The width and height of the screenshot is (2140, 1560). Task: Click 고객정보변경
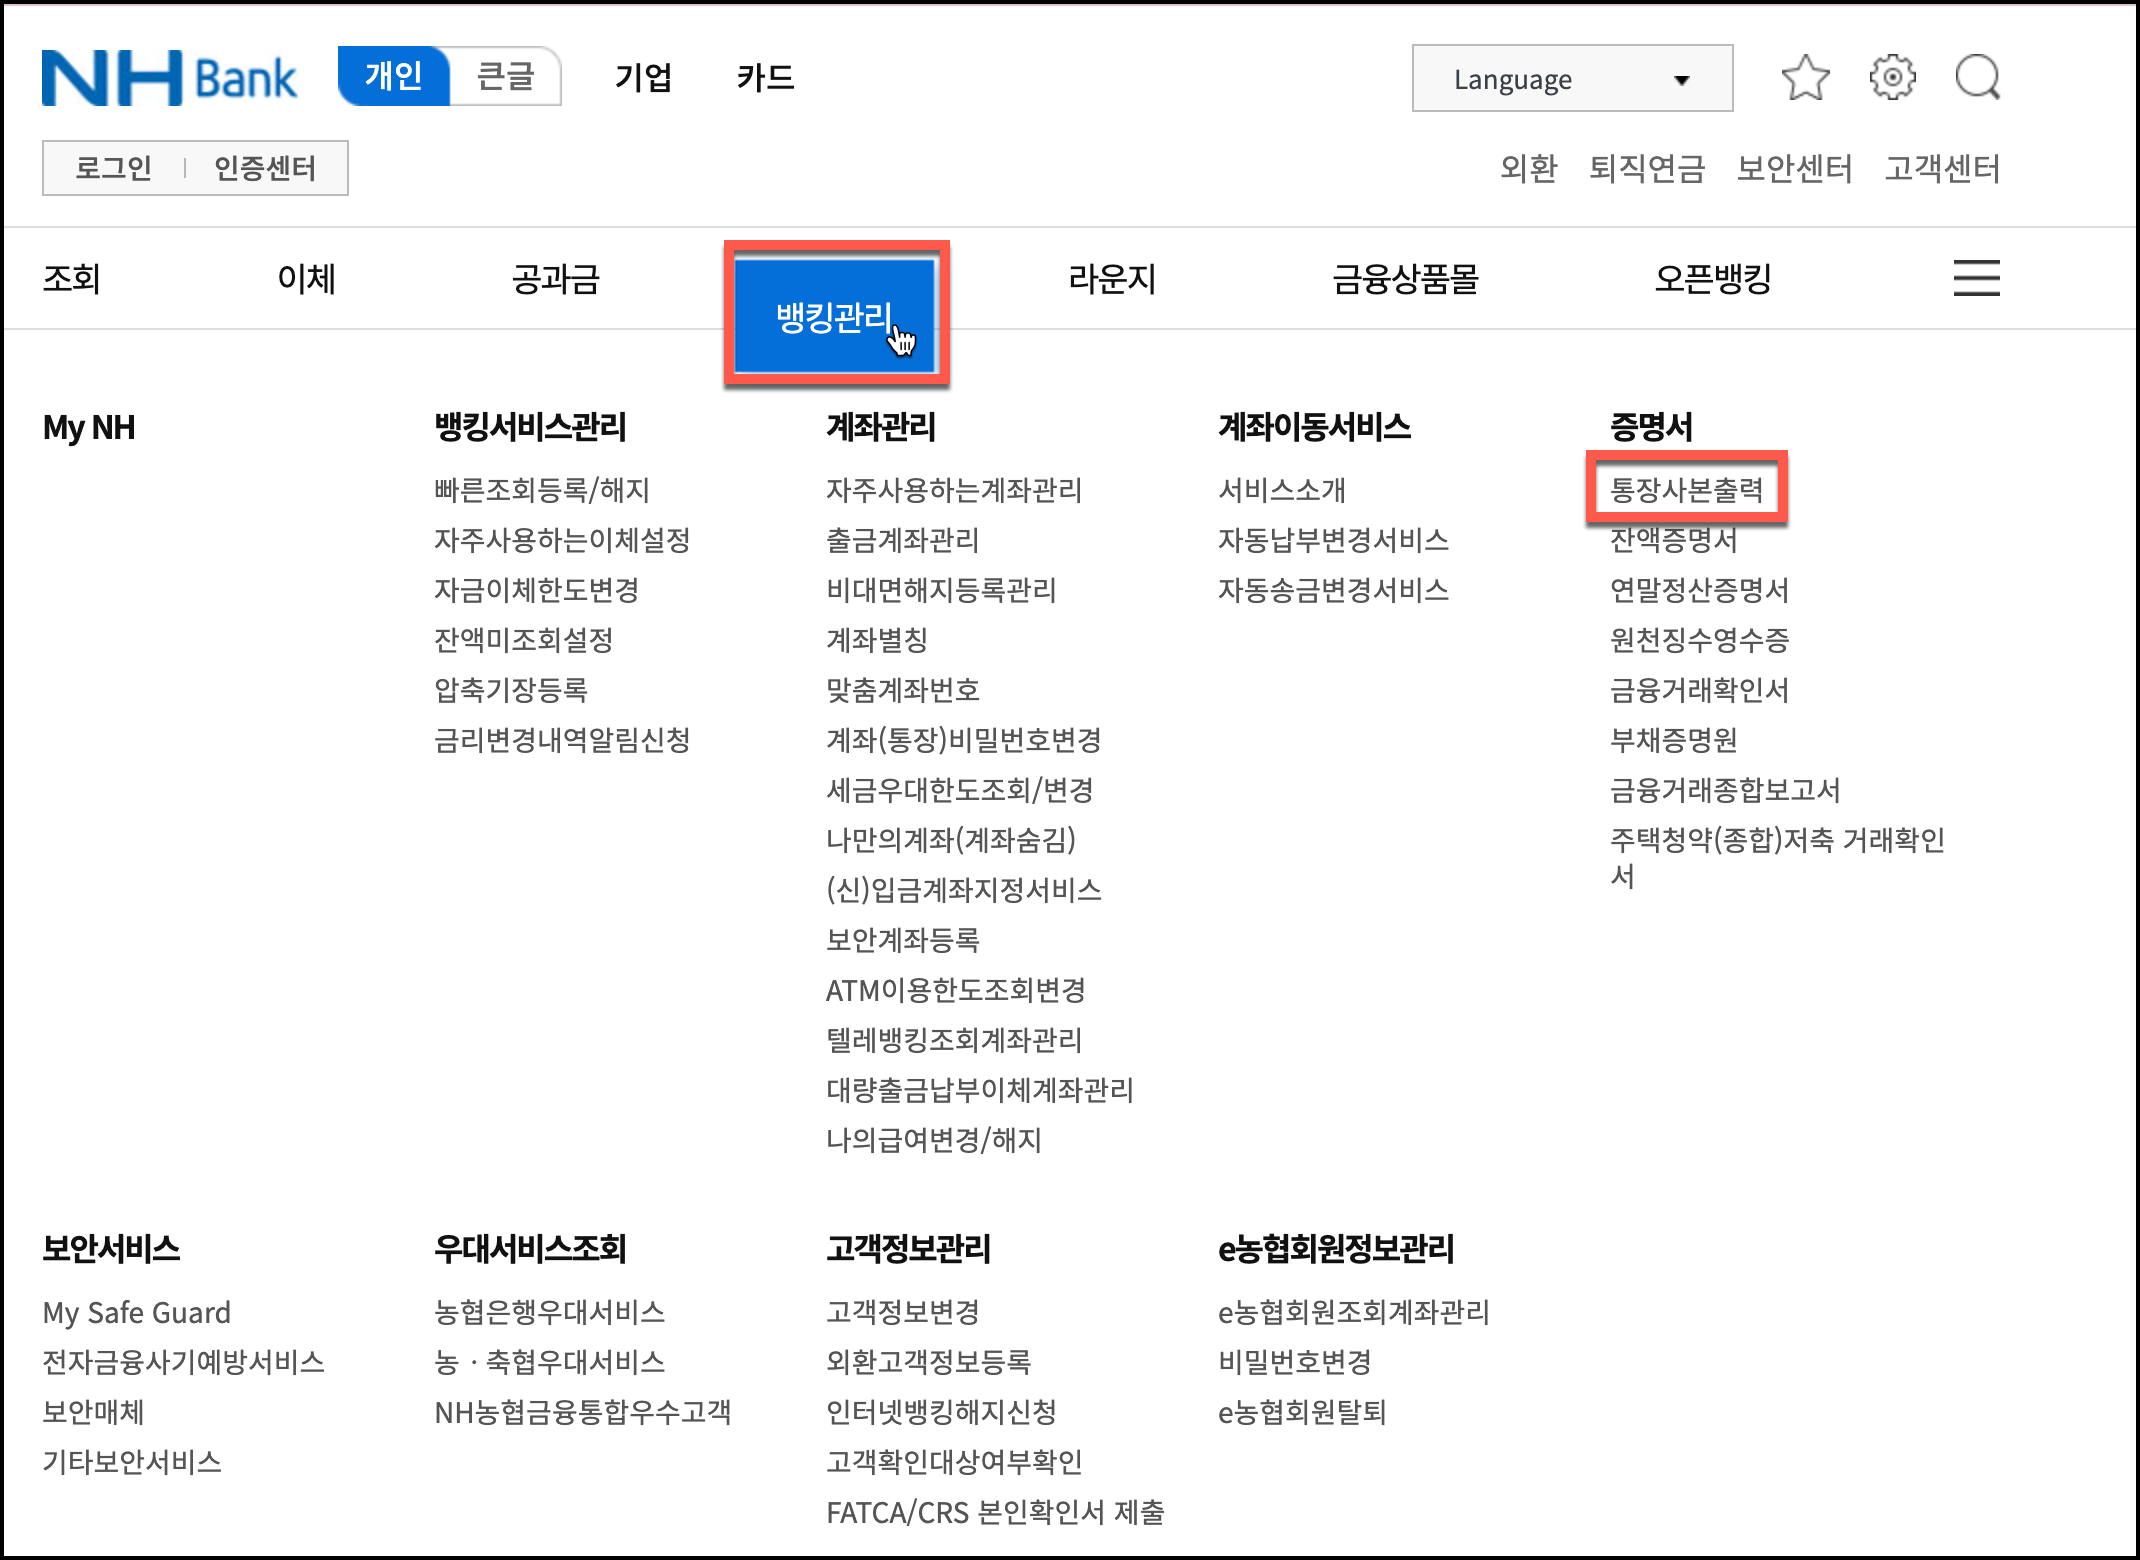click(x=902, y=1312)
